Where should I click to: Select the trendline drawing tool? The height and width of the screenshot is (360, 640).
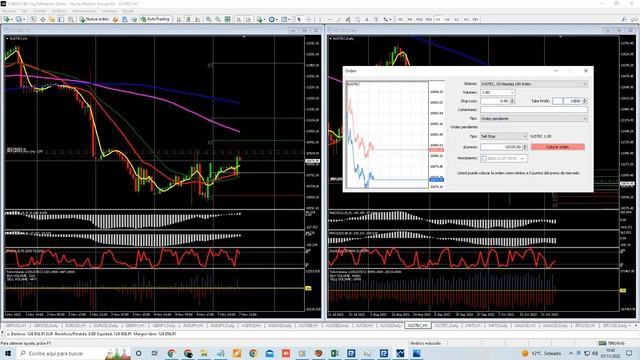click(338, 19)
